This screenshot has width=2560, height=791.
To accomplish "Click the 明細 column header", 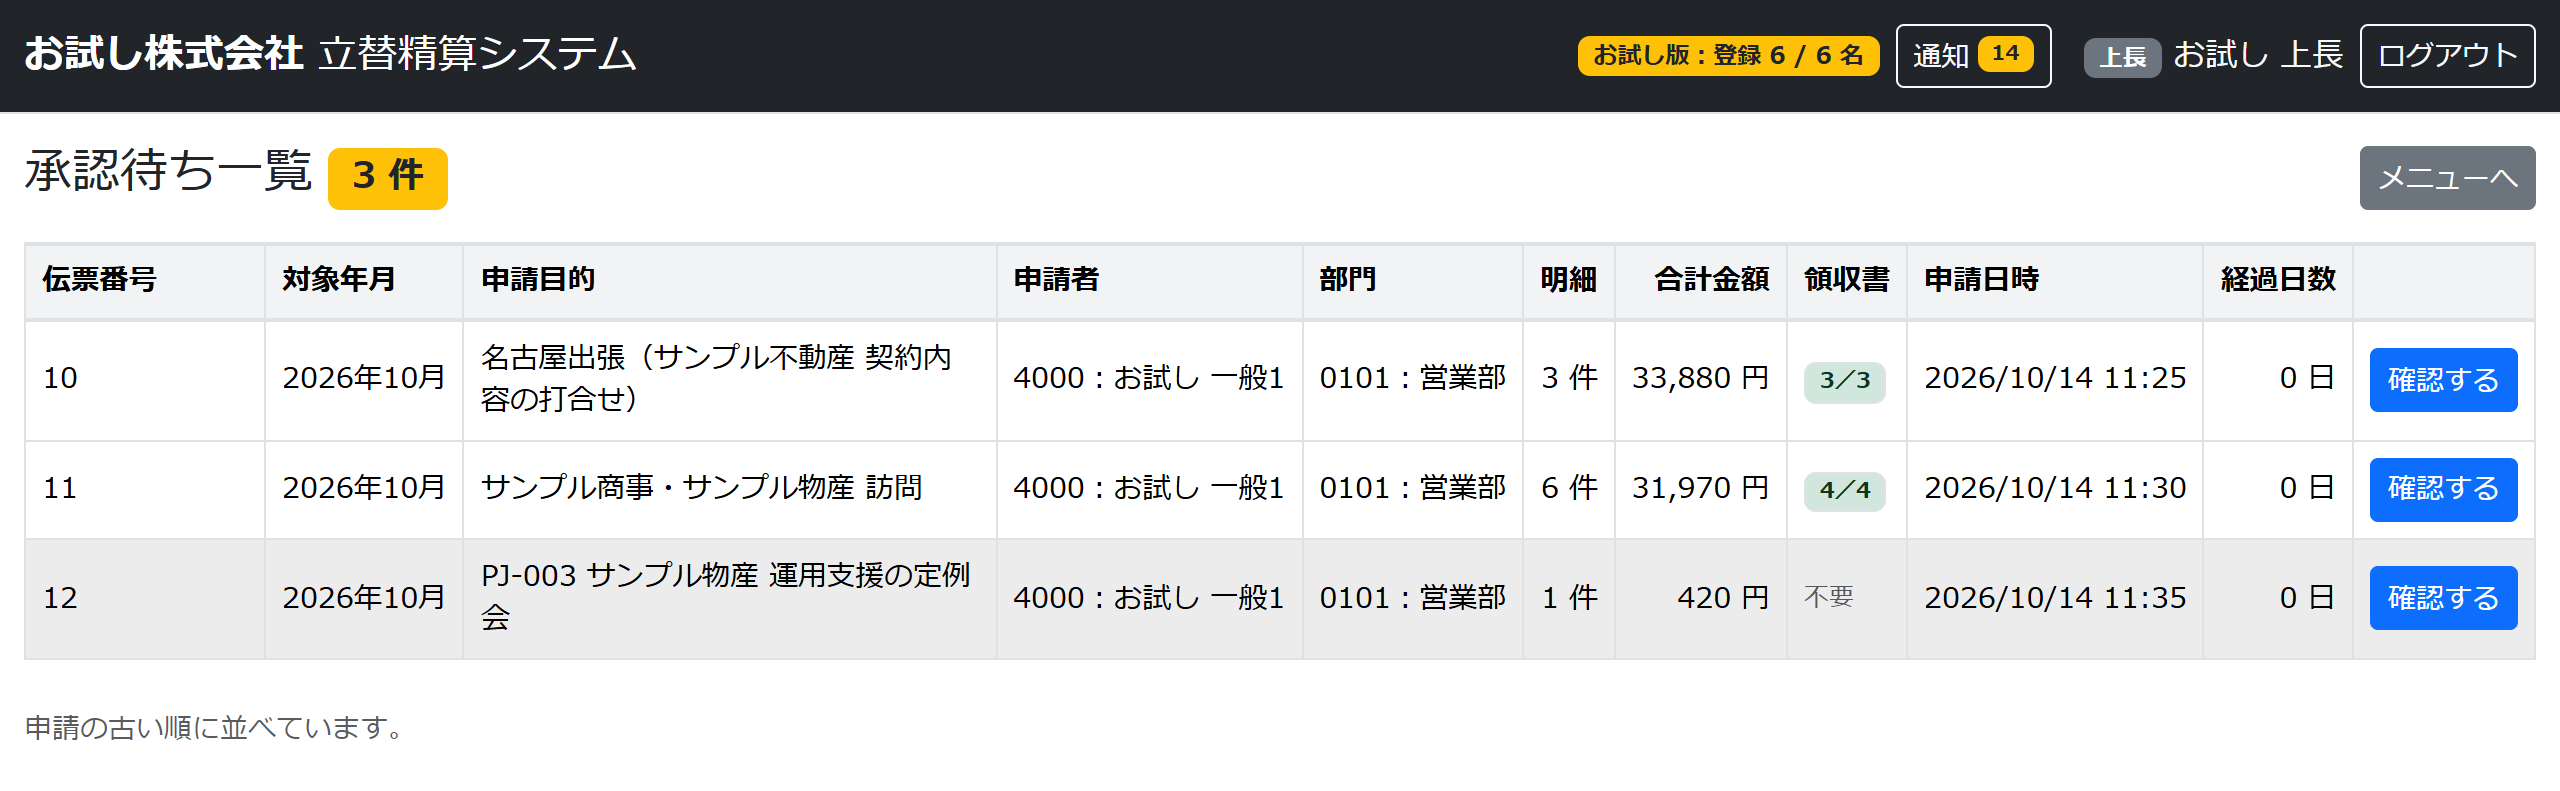I will coord(1569,280).
